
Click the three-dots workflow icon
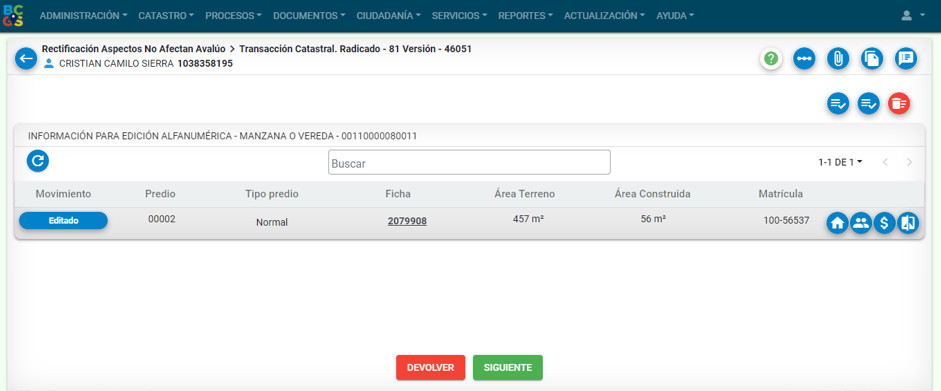(x=804, y=59)
